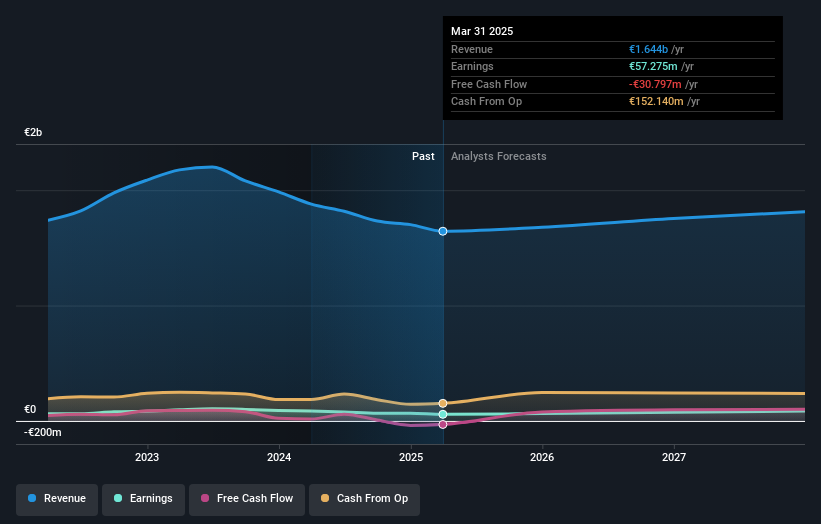The image size is (821, 524).
Task: Toggle the Cash From Op legend button
Action: pos(364,499)
